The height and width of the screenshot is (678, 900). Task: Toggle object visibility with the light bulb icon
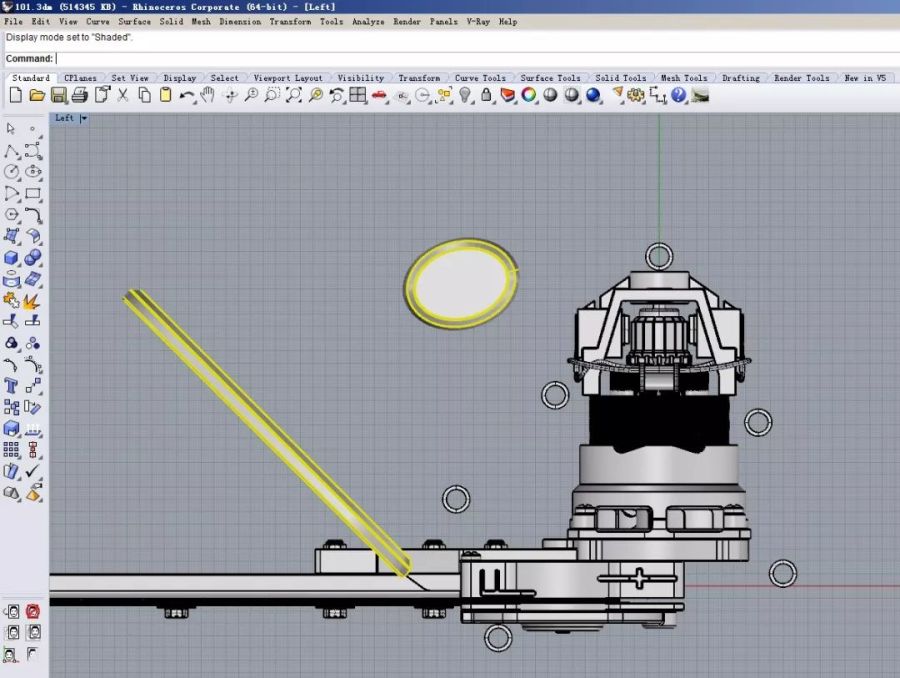tap(465, 95)
